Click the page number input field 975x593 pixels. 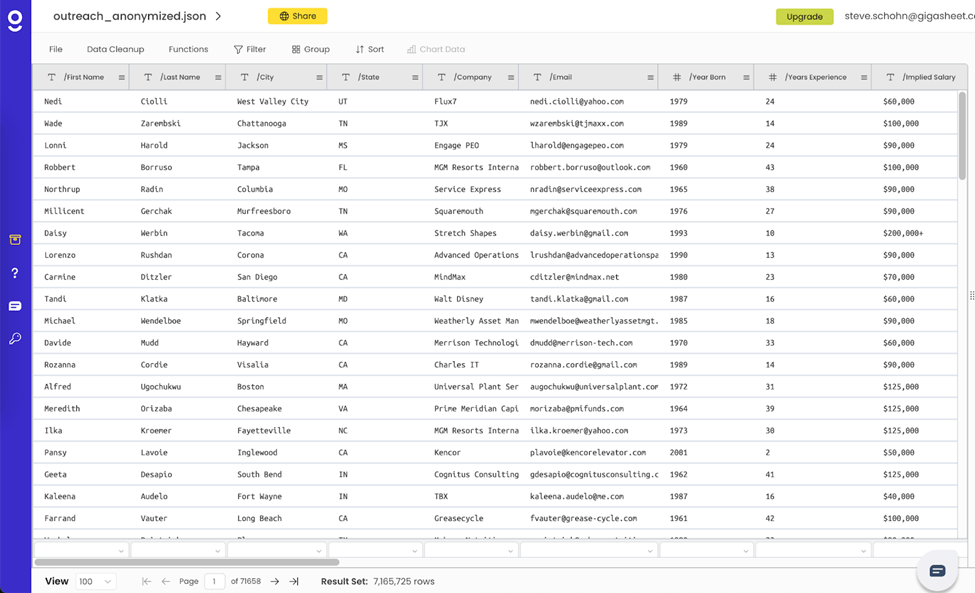[x=215, y=581]
